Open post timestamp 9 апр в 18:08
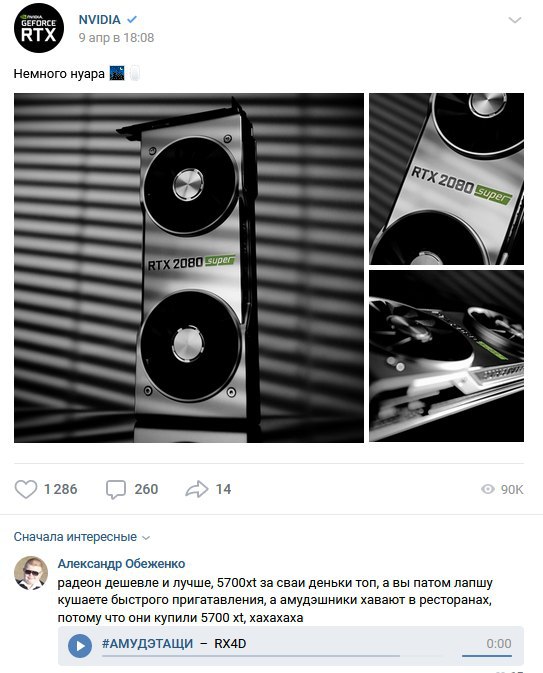 pyautogui.click(x=116, y=38)
